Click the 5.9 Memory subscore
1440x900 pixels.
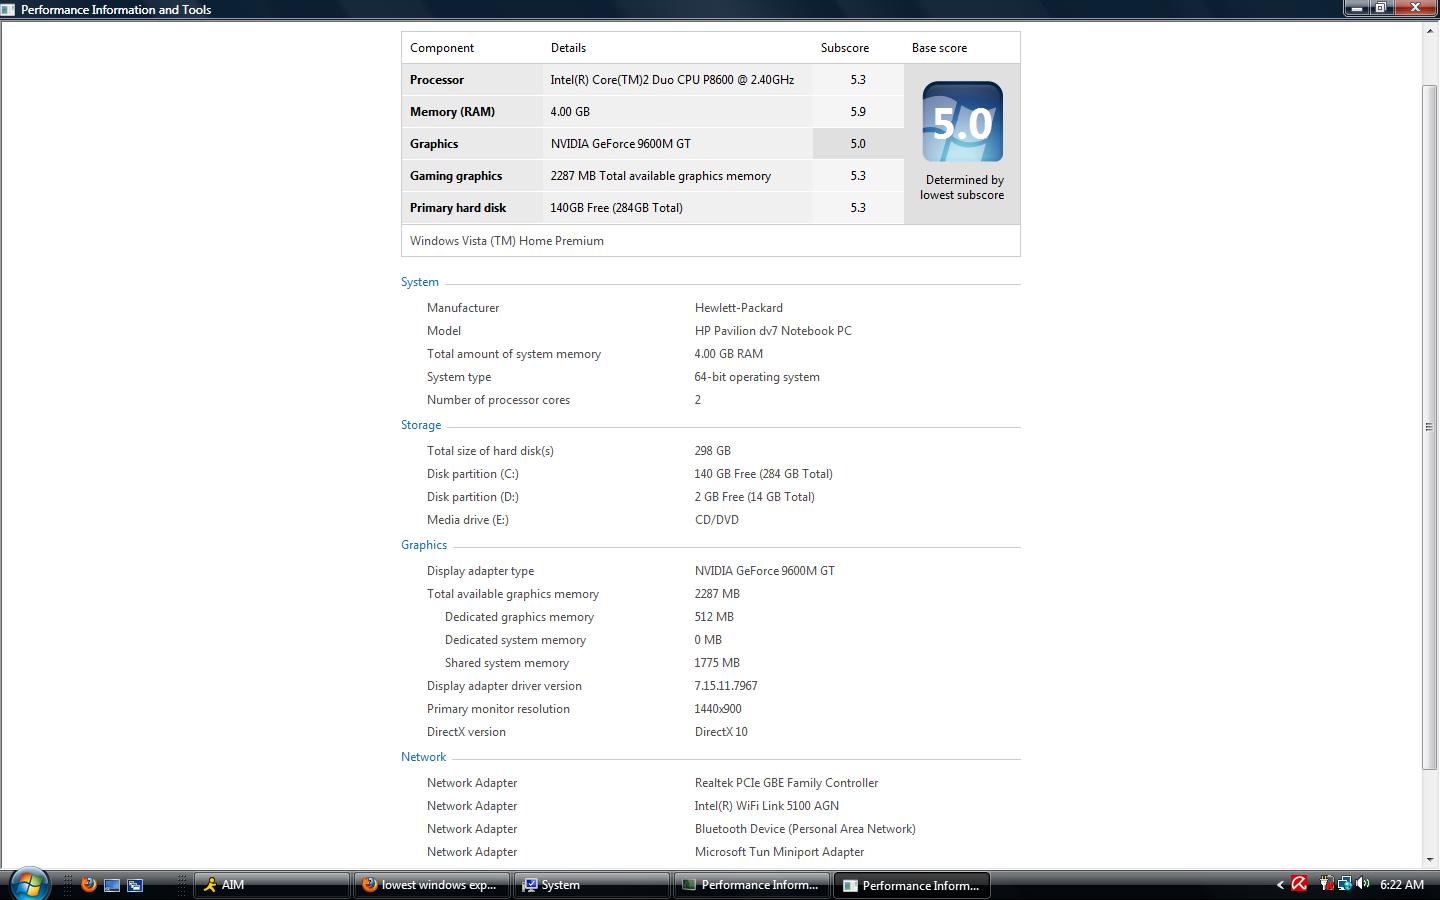tap(858, 112)
